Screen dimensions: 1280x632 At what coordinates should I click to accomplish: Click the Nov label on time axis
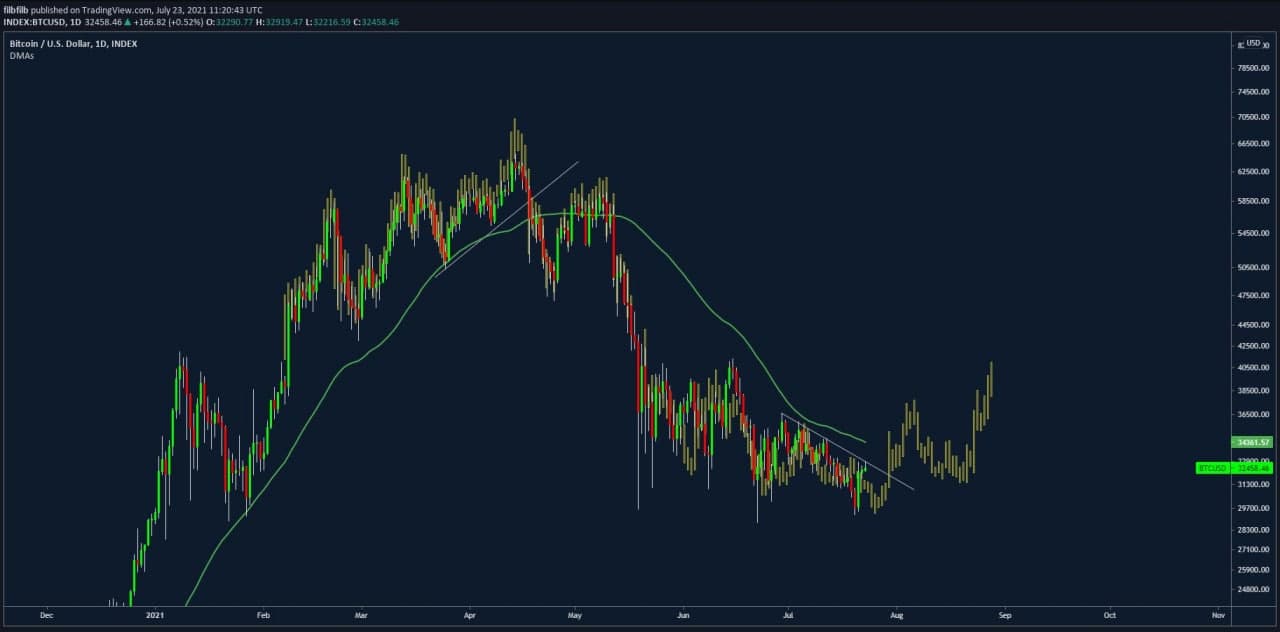(x=1217, y=617)
